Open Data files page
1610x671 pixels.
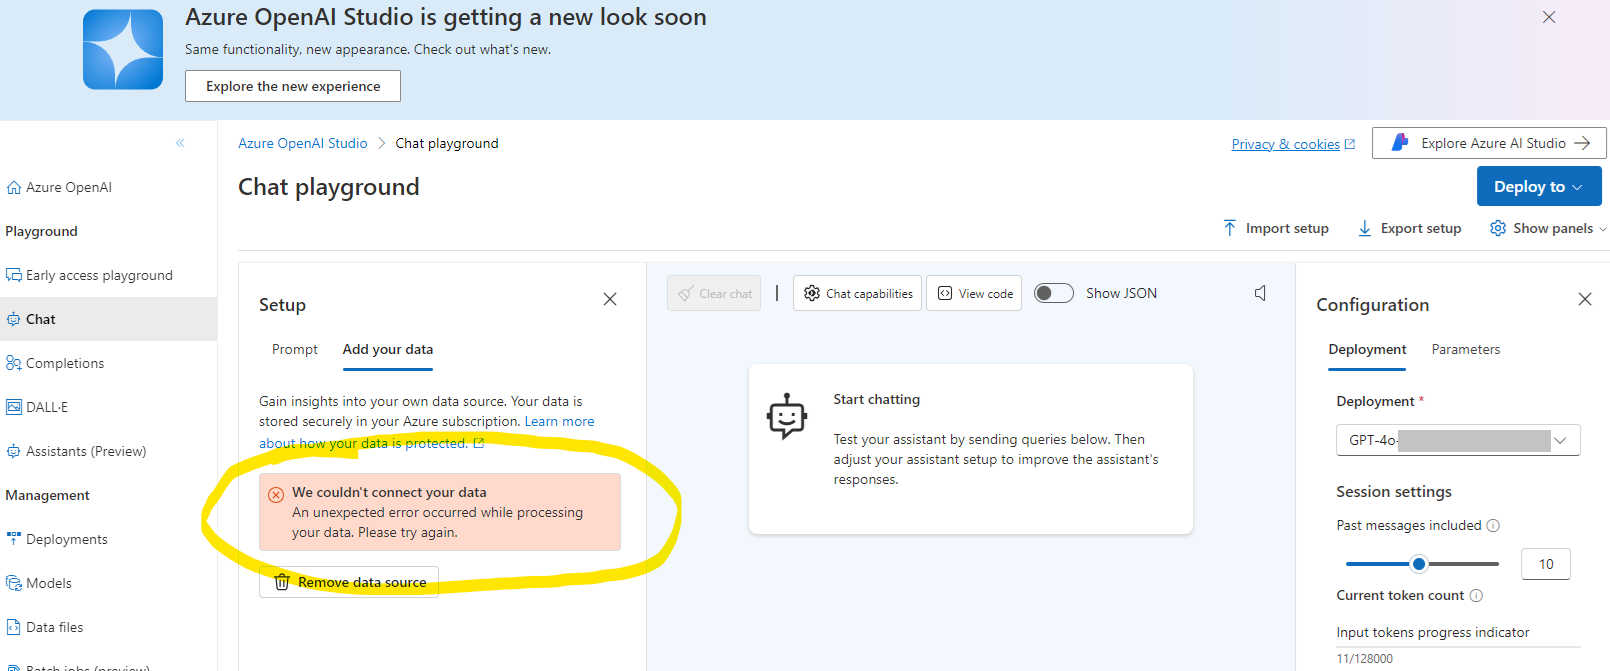[x=54, y=627]
